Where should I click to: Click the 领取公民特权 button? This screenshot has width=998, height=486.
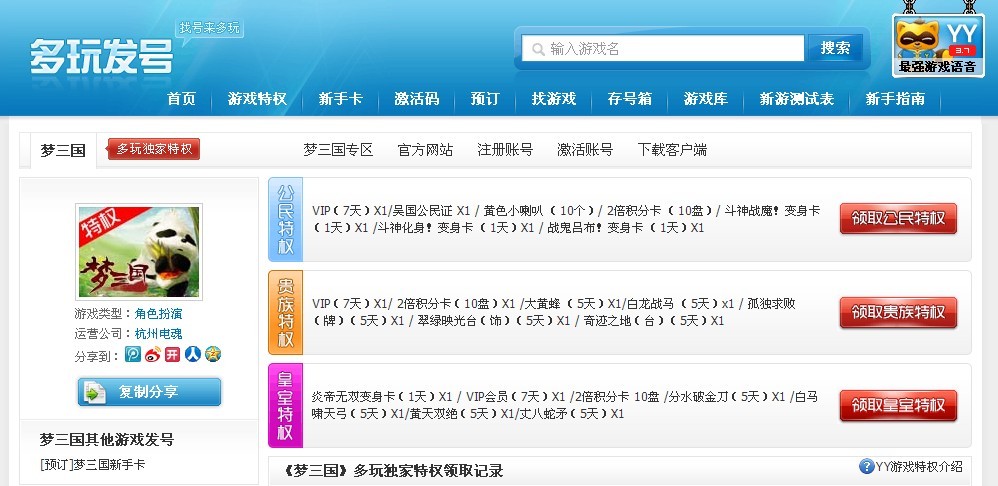(x=898, y=218)
